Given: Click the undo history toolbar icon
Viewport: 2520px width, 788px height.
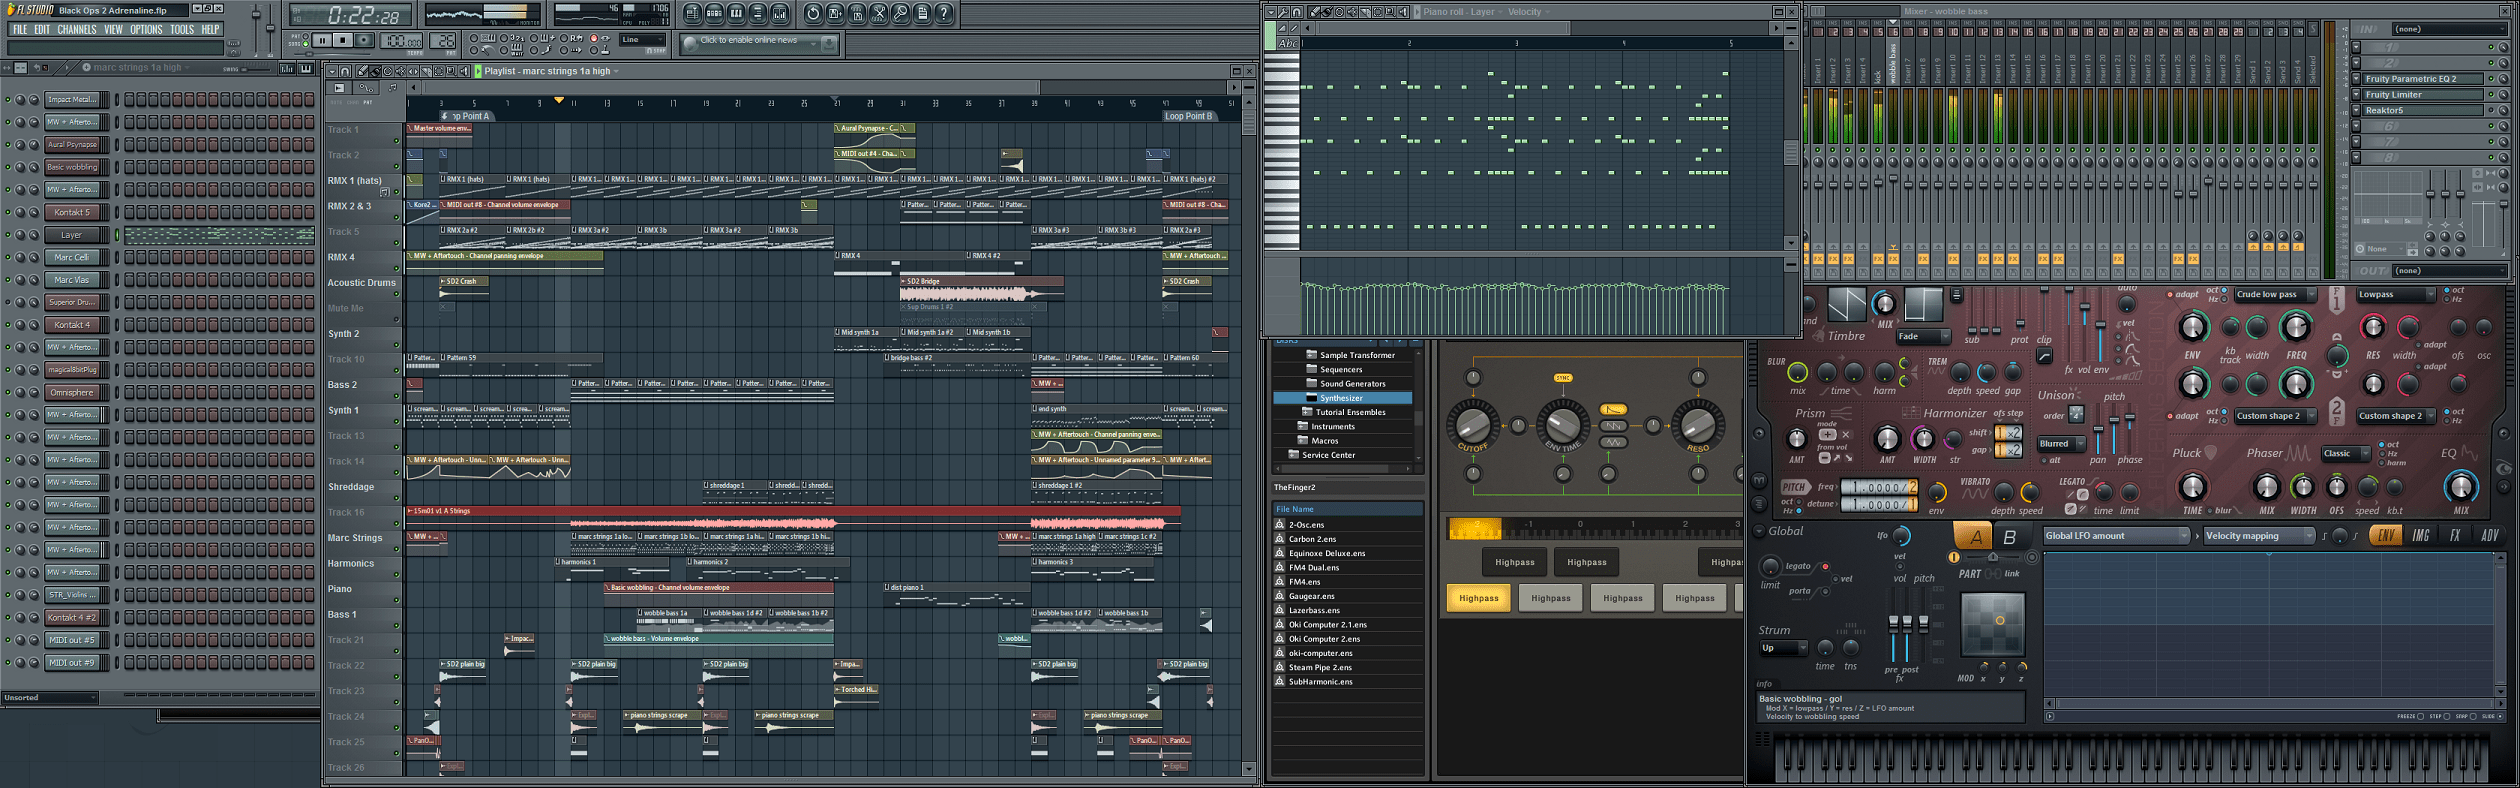Looking at the screenshot, I should click(x=813, y=13).
